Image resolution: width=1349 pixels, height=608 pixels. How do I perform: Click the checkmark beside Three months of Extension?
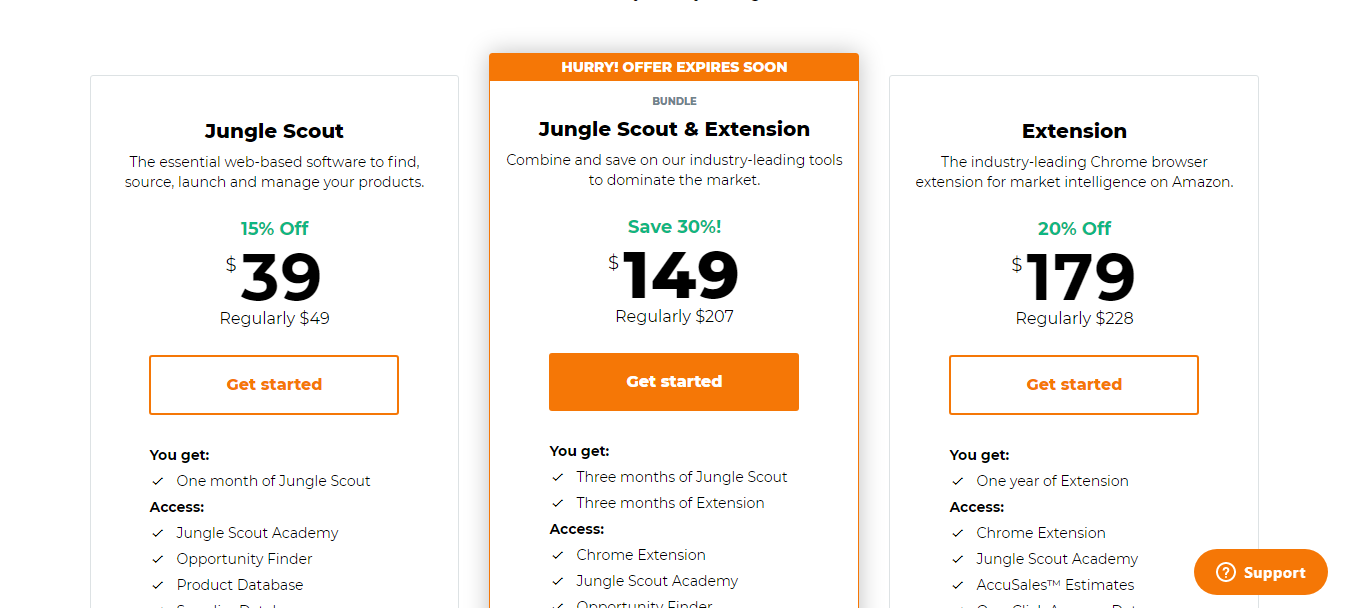(558, 502)
